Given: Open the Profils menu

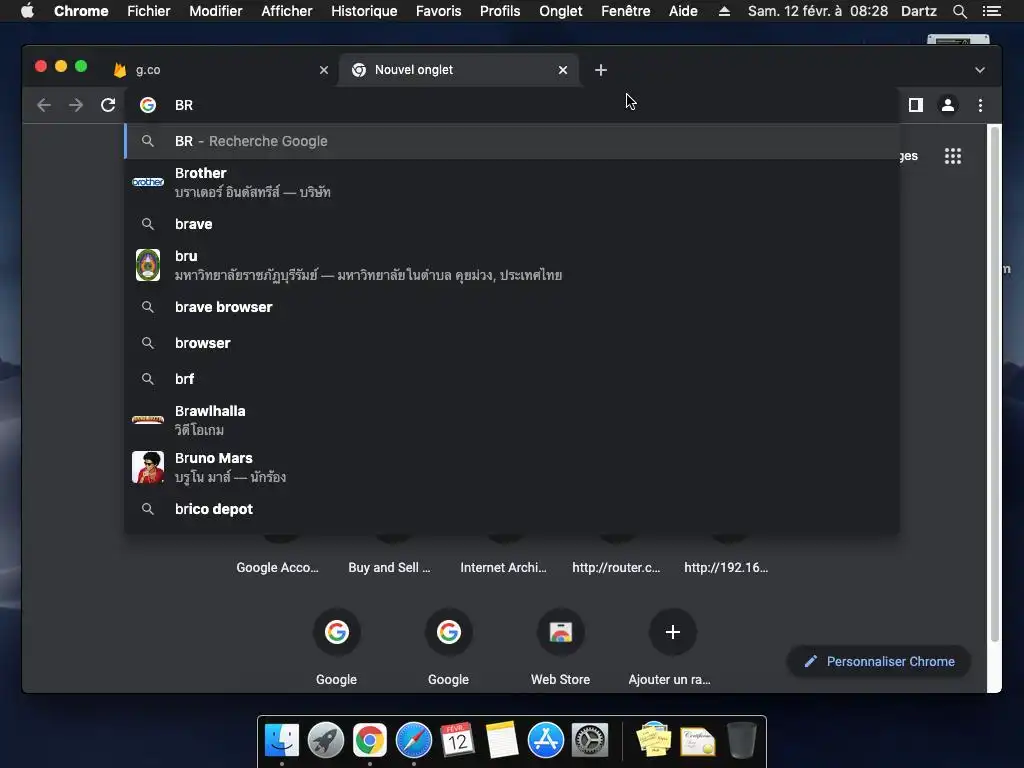Looking at the screenshot, I should tap(500, 11).
